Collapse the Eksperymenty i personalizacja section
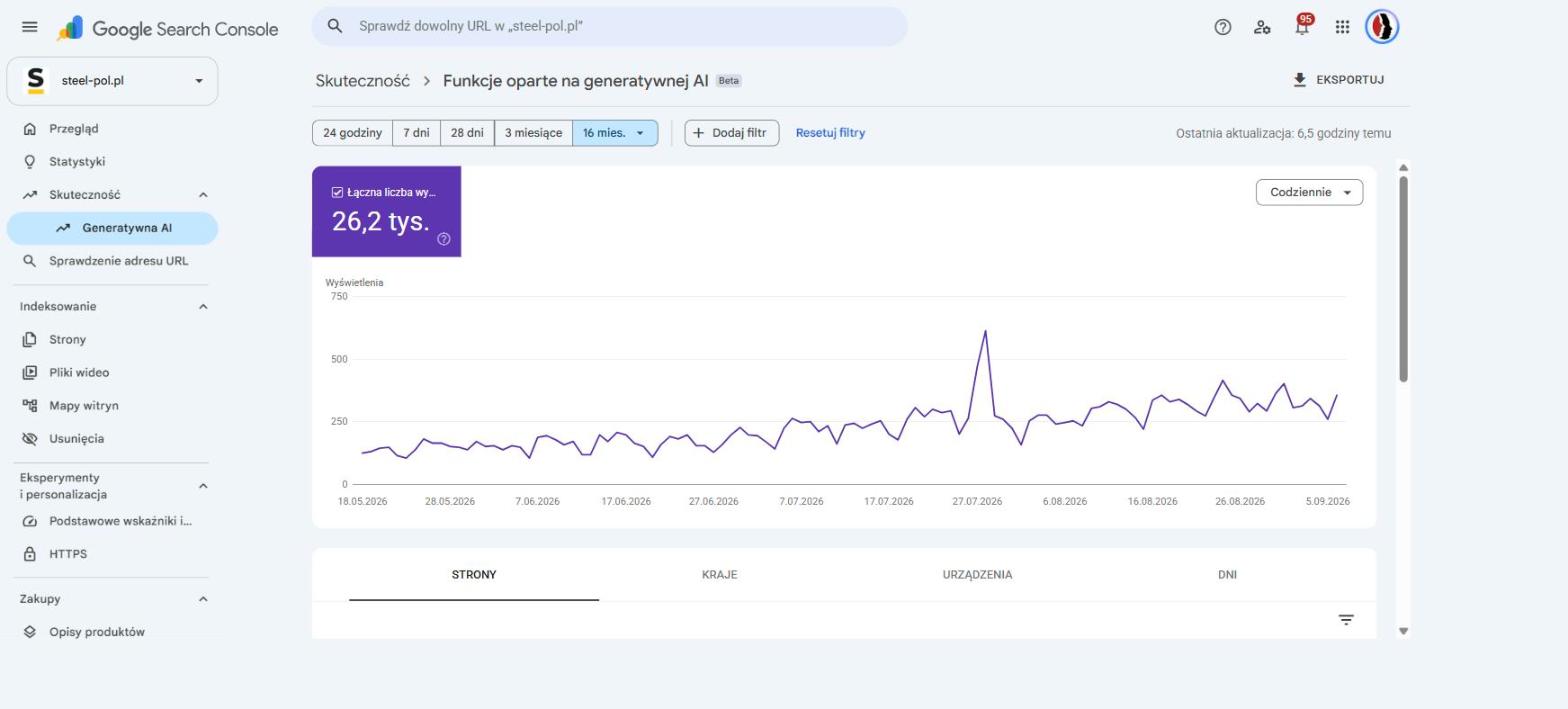This screenshot has width=1568, height=709. click(x=203, y=486)
